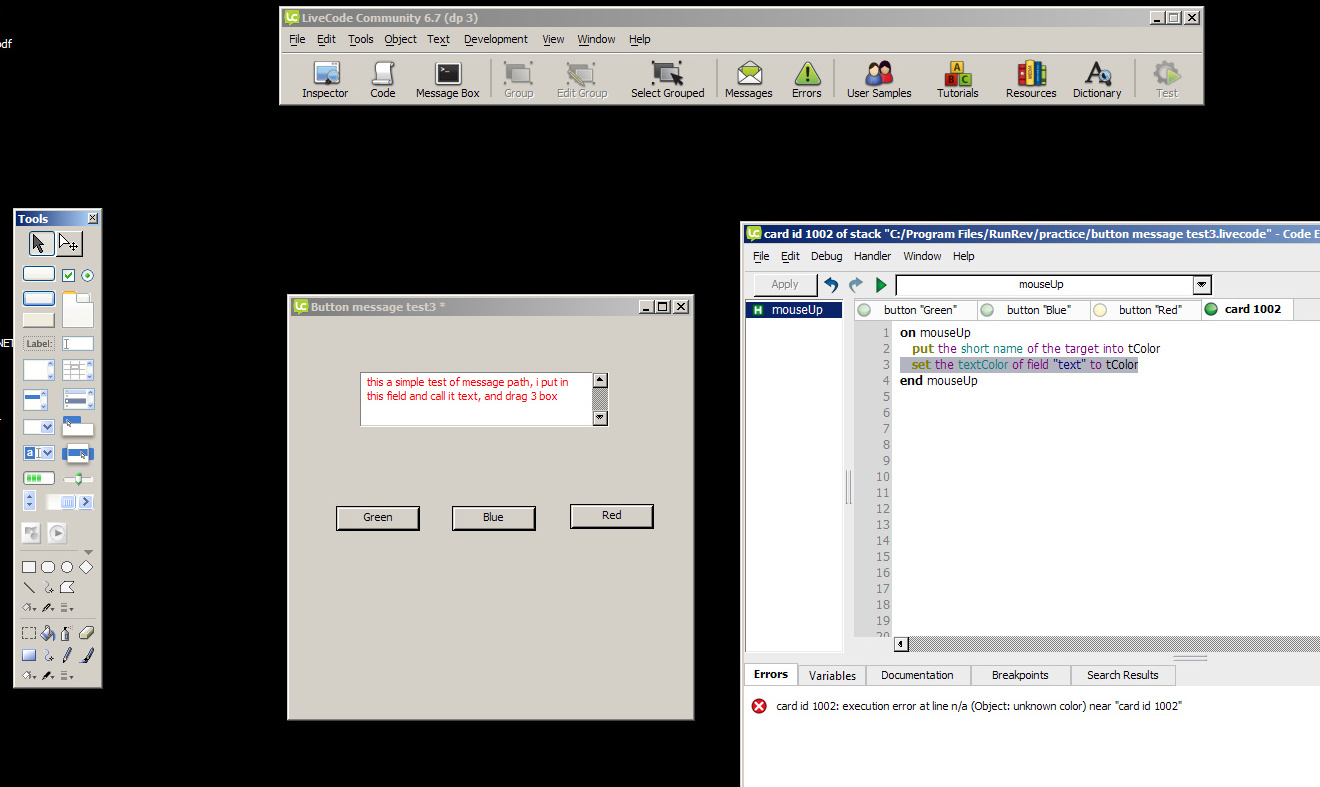Select mouseUp in the handler list

click(x=796, y=310)
